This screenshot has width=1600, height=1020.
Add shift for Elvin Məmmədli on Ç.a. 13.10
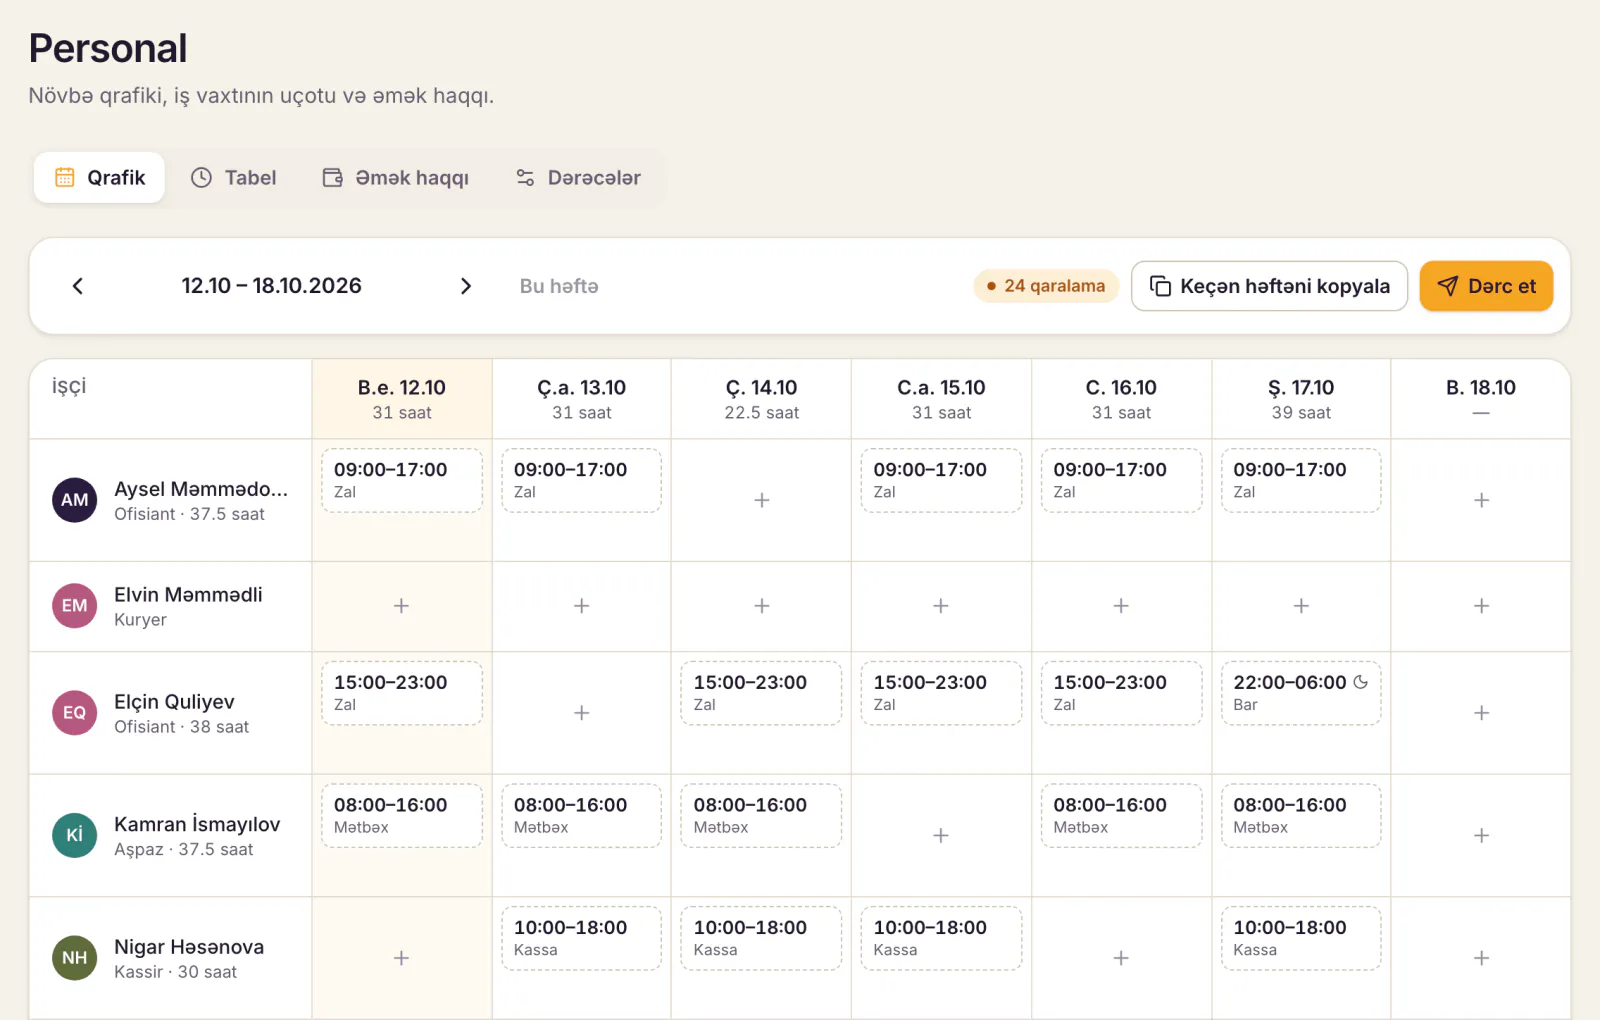pyautogui.click(x=582, y=606)
